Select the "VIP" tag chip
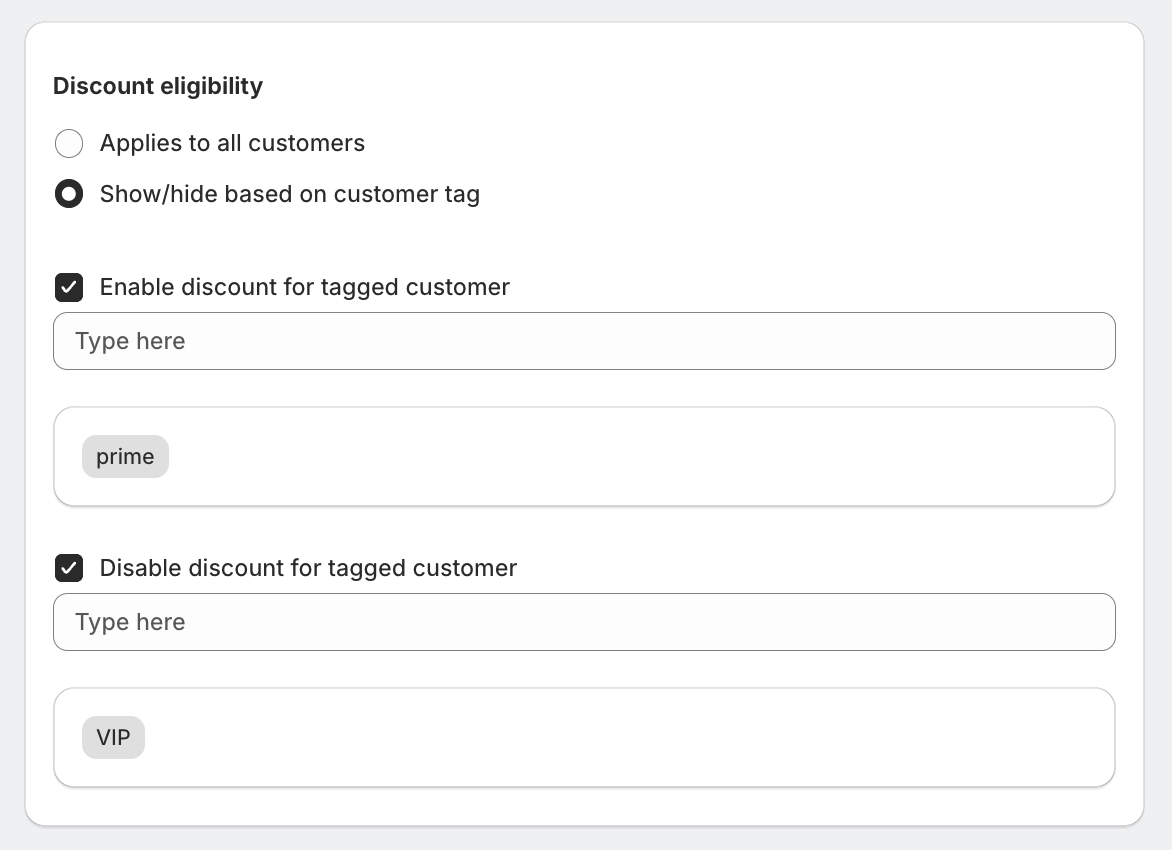 113,738
